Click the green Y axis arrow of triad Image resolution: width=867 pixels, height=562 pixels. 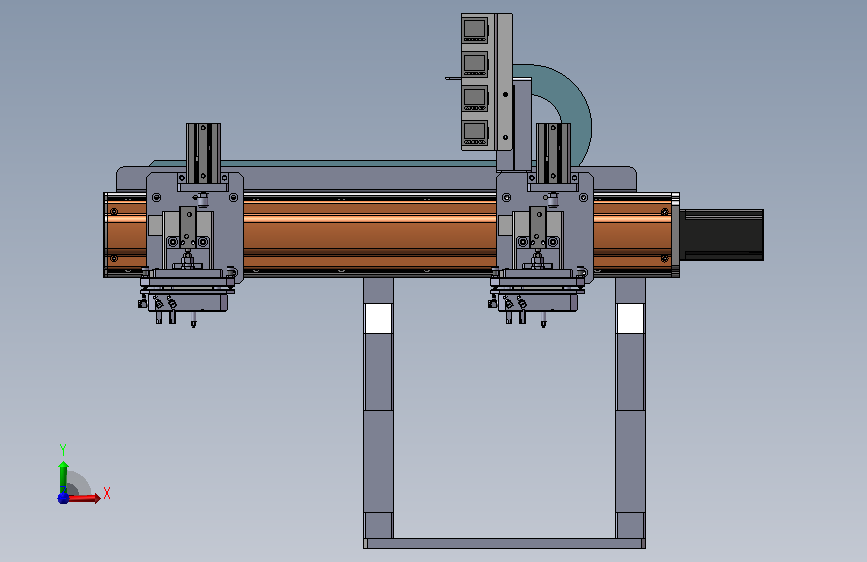point(63,476)
